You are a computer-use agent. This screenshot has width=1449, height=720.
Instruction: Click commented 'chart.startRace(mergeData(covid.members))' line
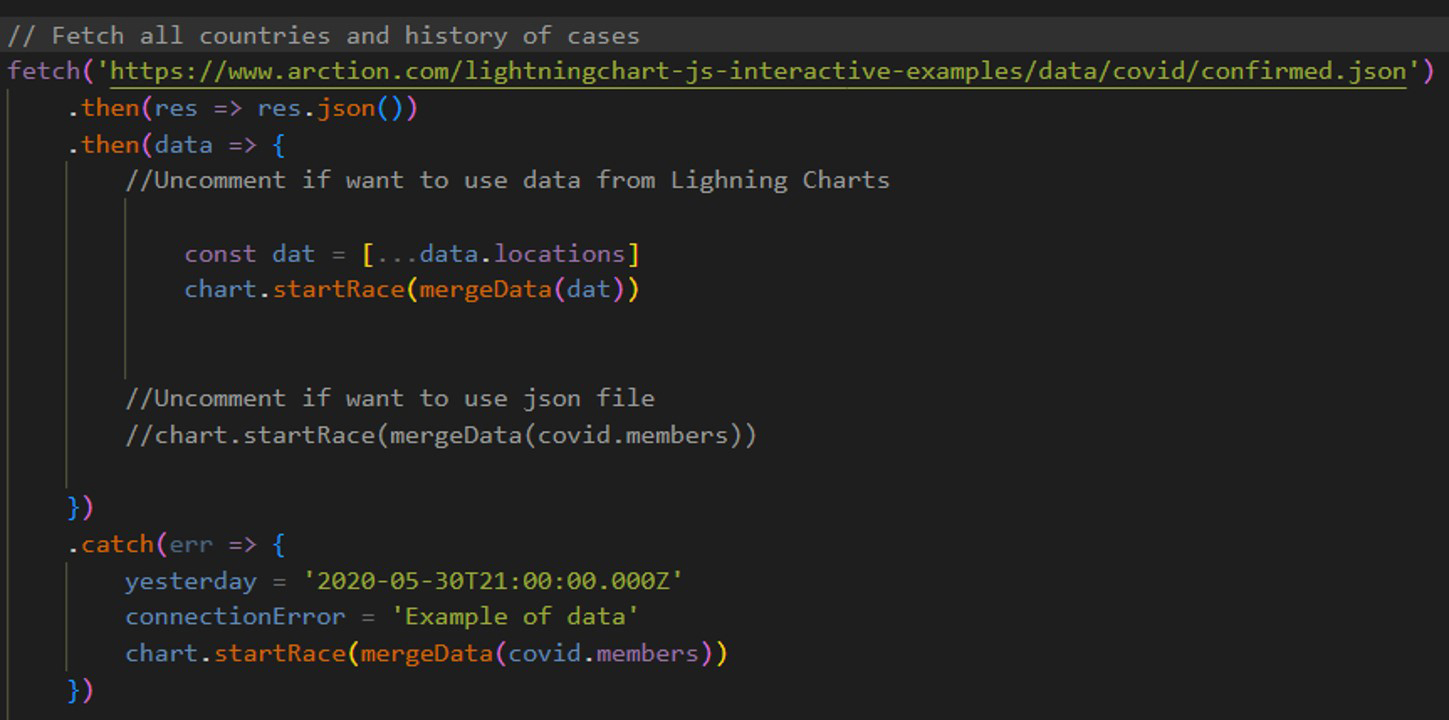(441, 436)
